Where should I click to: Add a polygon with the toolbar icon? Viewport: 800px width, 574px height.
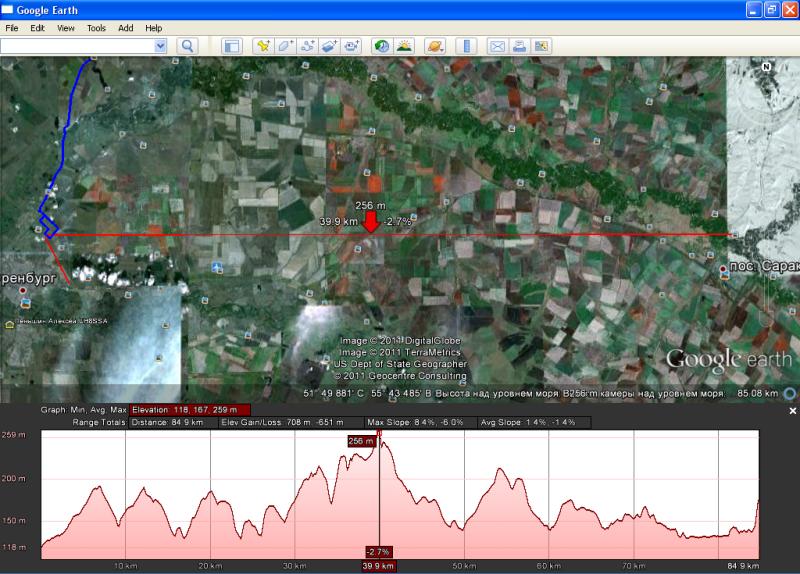pyautogui.click(x=285, y=46)
